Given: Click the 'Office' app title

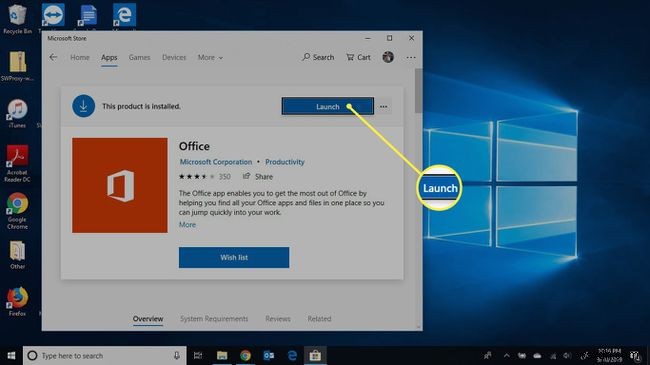Looking at the screenshot, I should [x=194, y=146].
